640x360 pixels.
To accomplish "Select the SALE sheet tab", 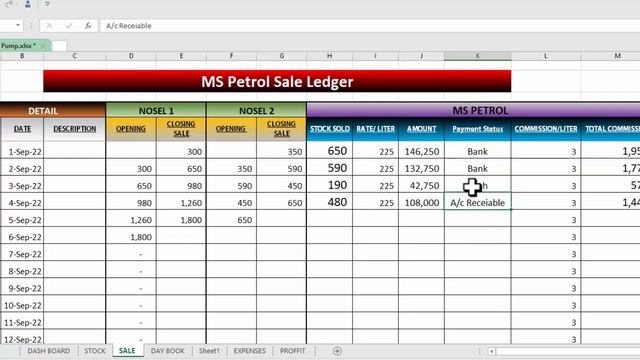I will [127, 351].
